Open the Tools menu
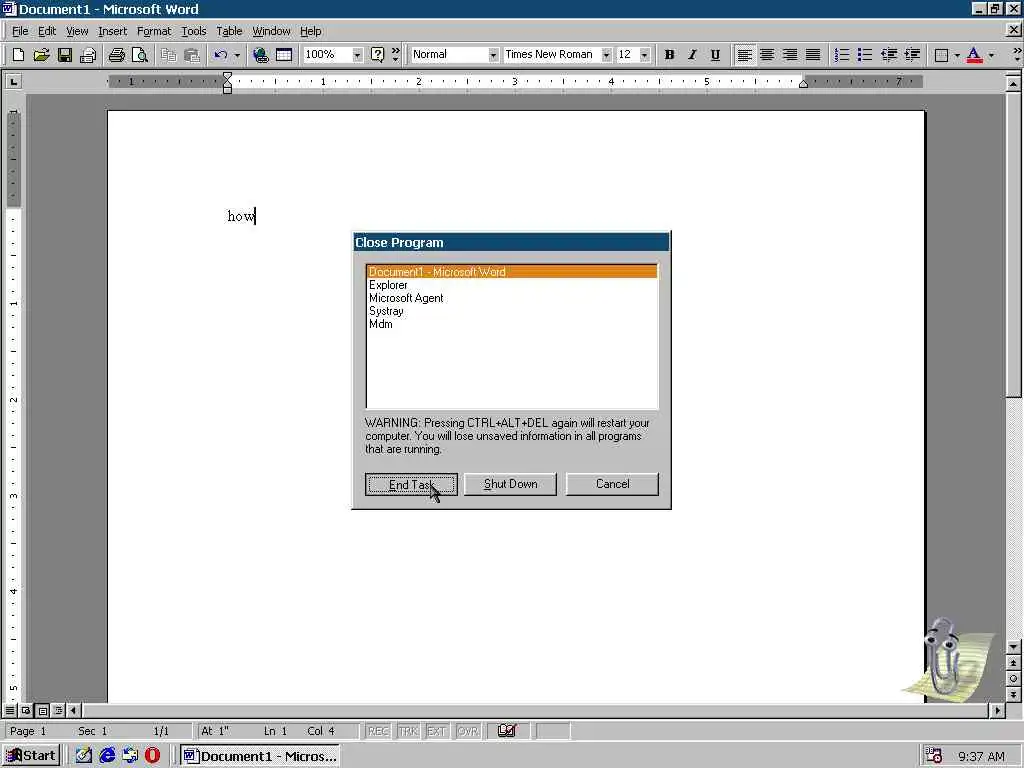 click(193, 31)
